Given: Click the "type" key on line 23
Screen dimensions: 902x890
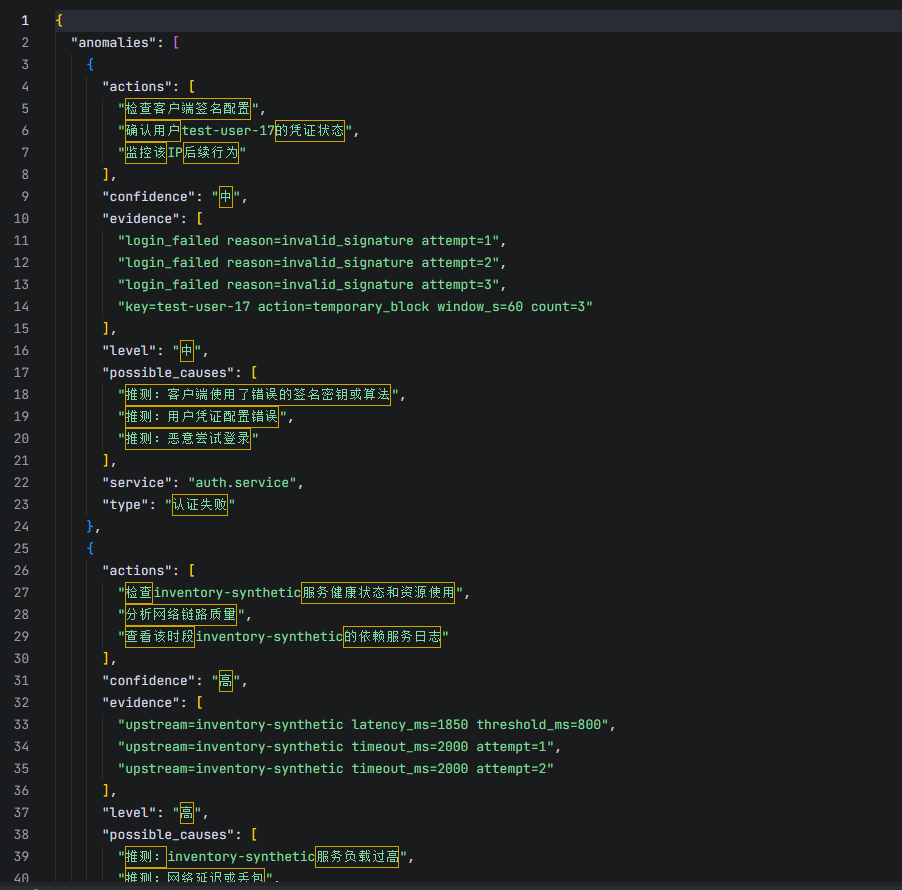Looking at the screenshot, I should (125, 505).
